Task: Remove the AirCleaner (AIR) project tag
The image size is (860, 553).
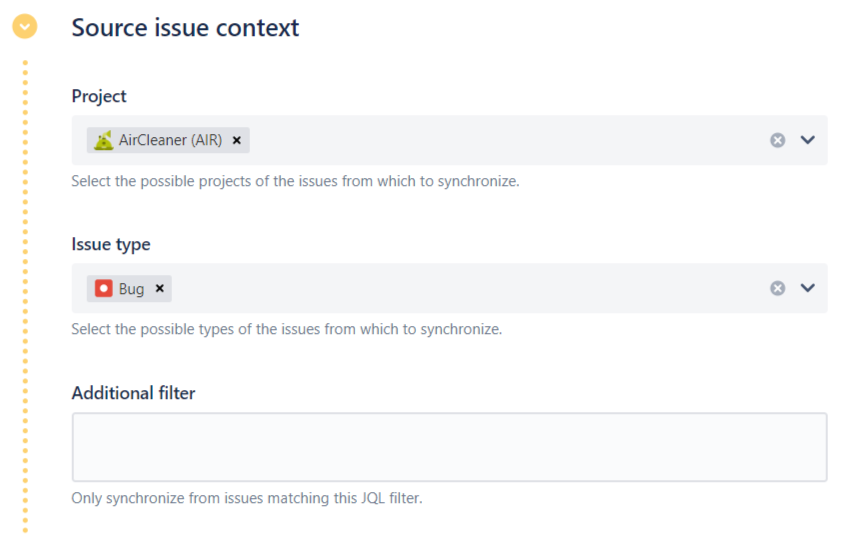Action: click(237, 140)
